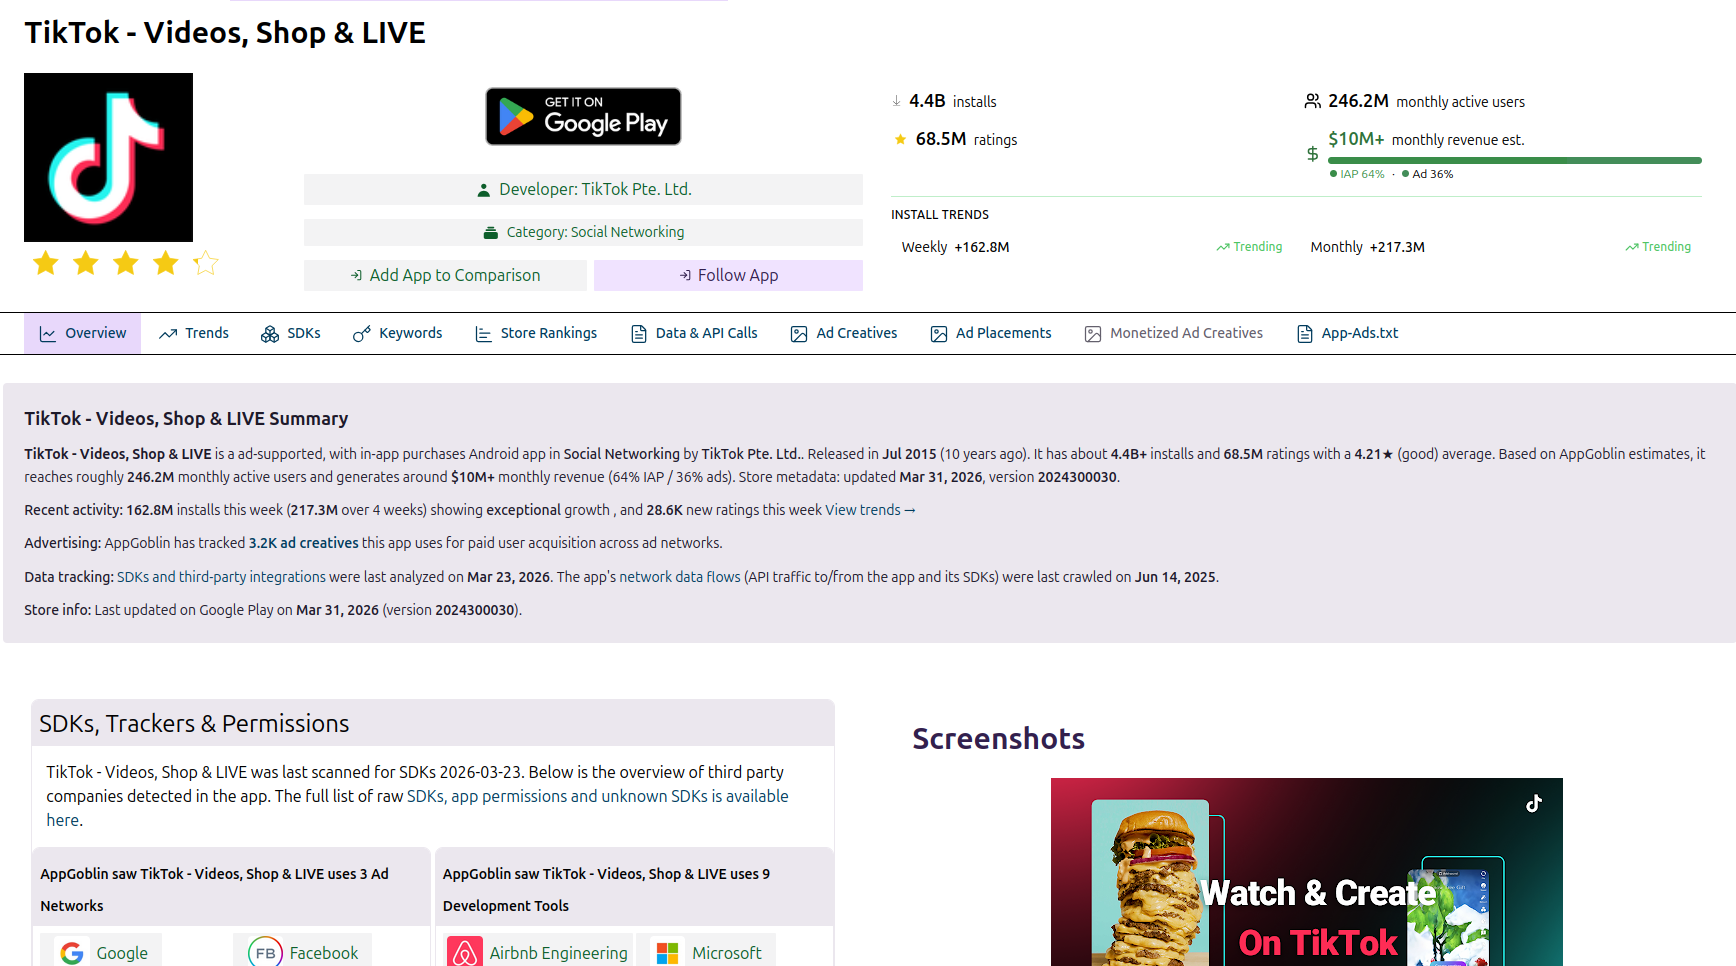Click the dollar sign revenue icon

[1313, 154]
